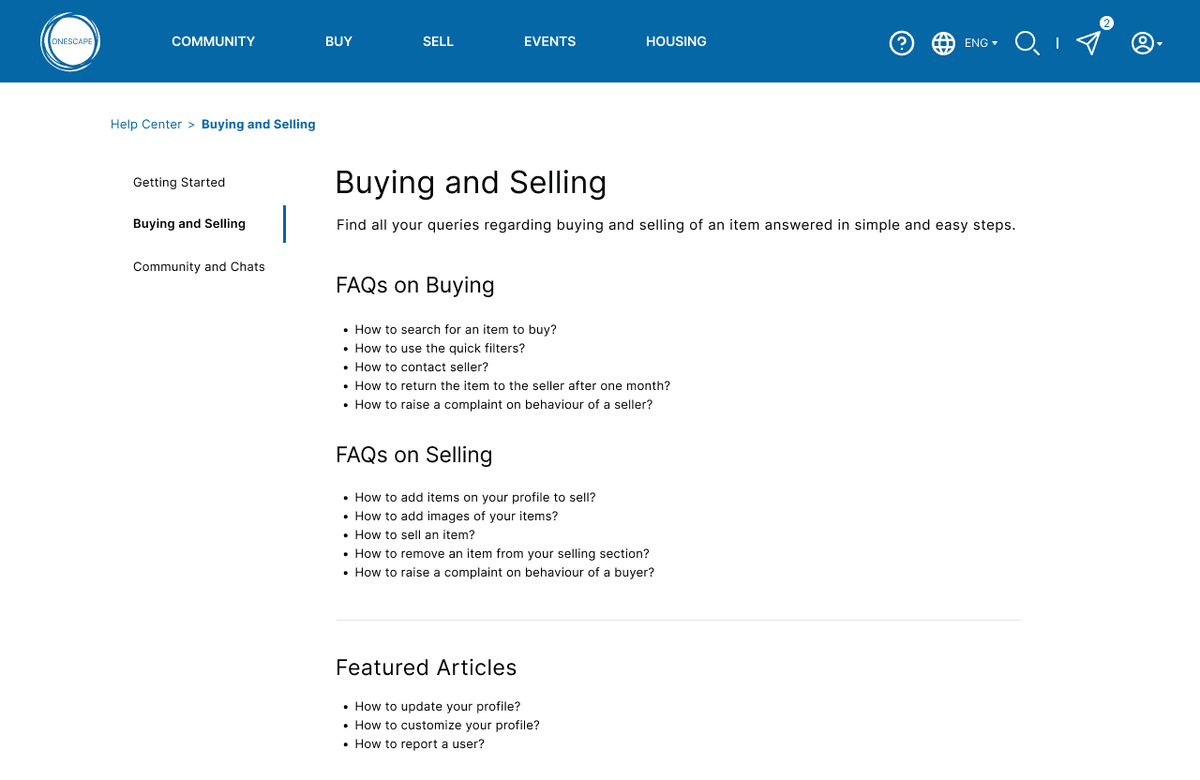Open the help question mark icon
1200x780 pixels.
pyautogui.click(x=902, y=43)
